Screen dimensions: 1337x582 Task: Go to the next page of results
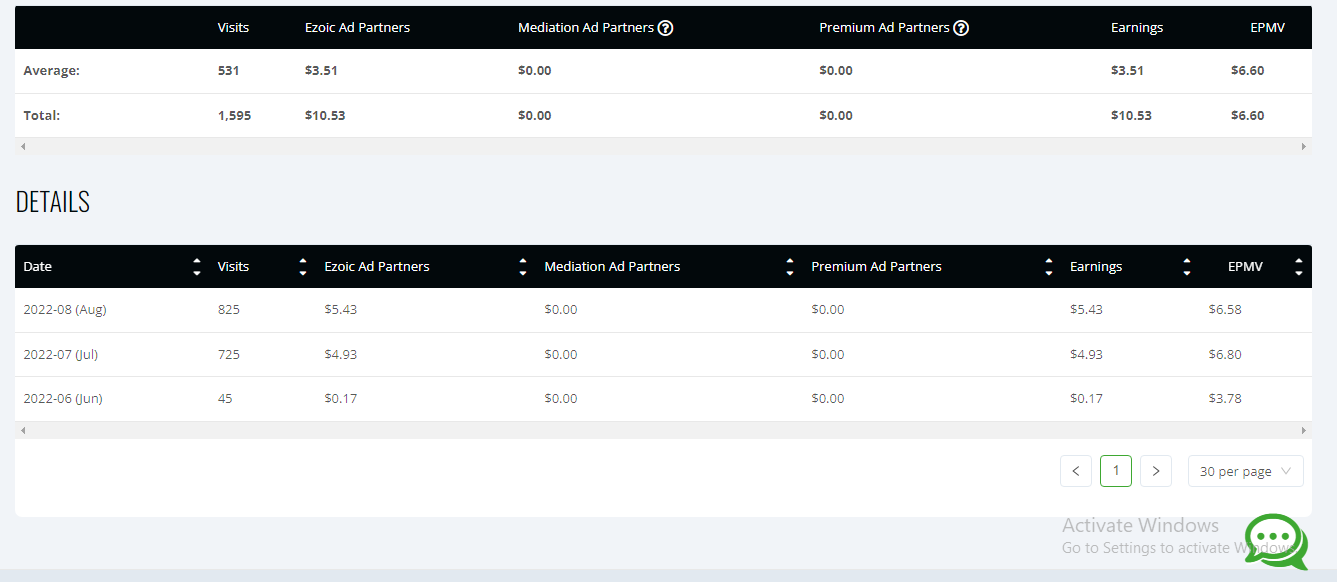[x=1156, y=471]
